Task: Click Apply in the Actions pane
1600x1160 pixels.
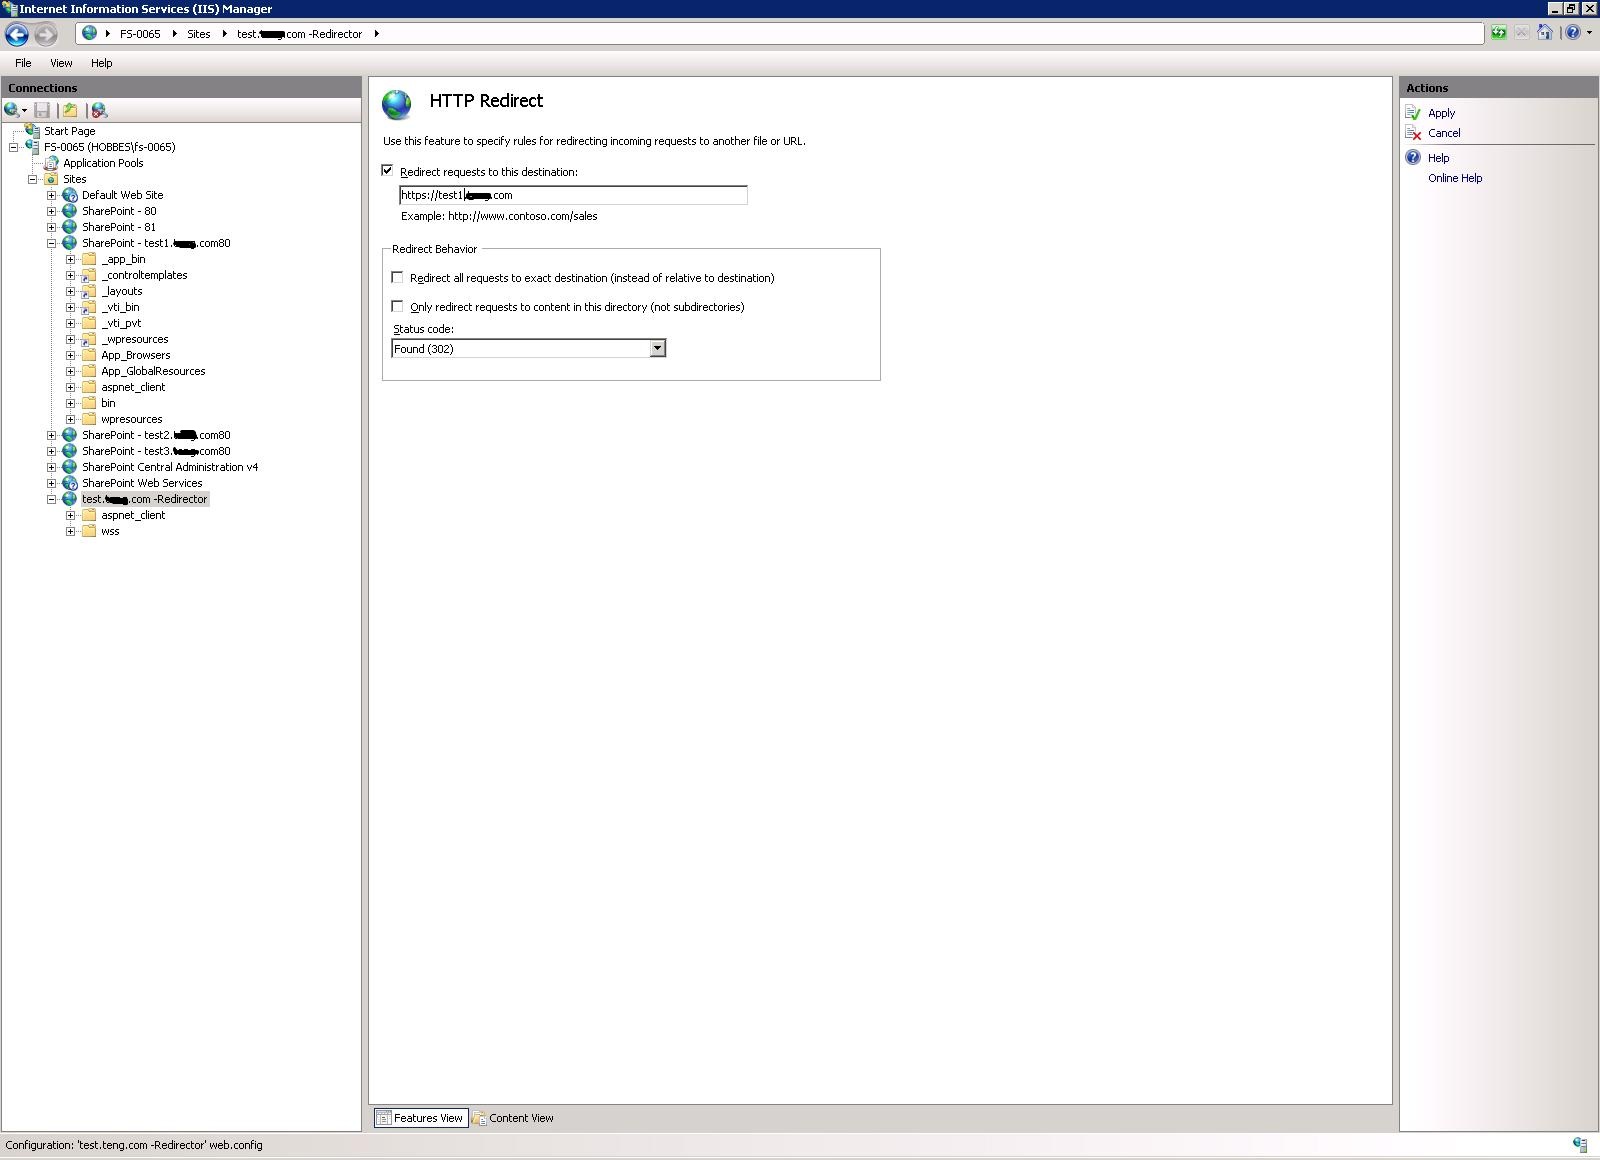Action: tap(1441, 113)
